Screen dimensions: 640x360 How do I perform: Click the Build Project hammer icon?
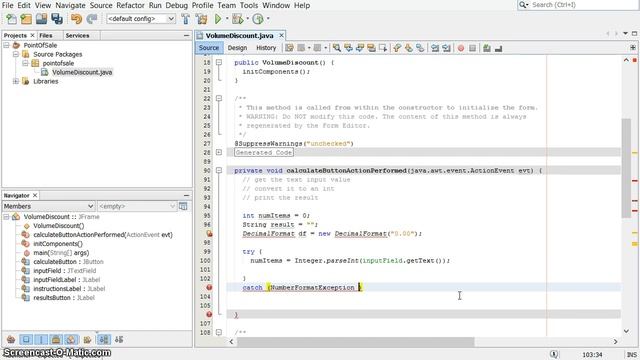pyautogui.click(x=186, y=19)
